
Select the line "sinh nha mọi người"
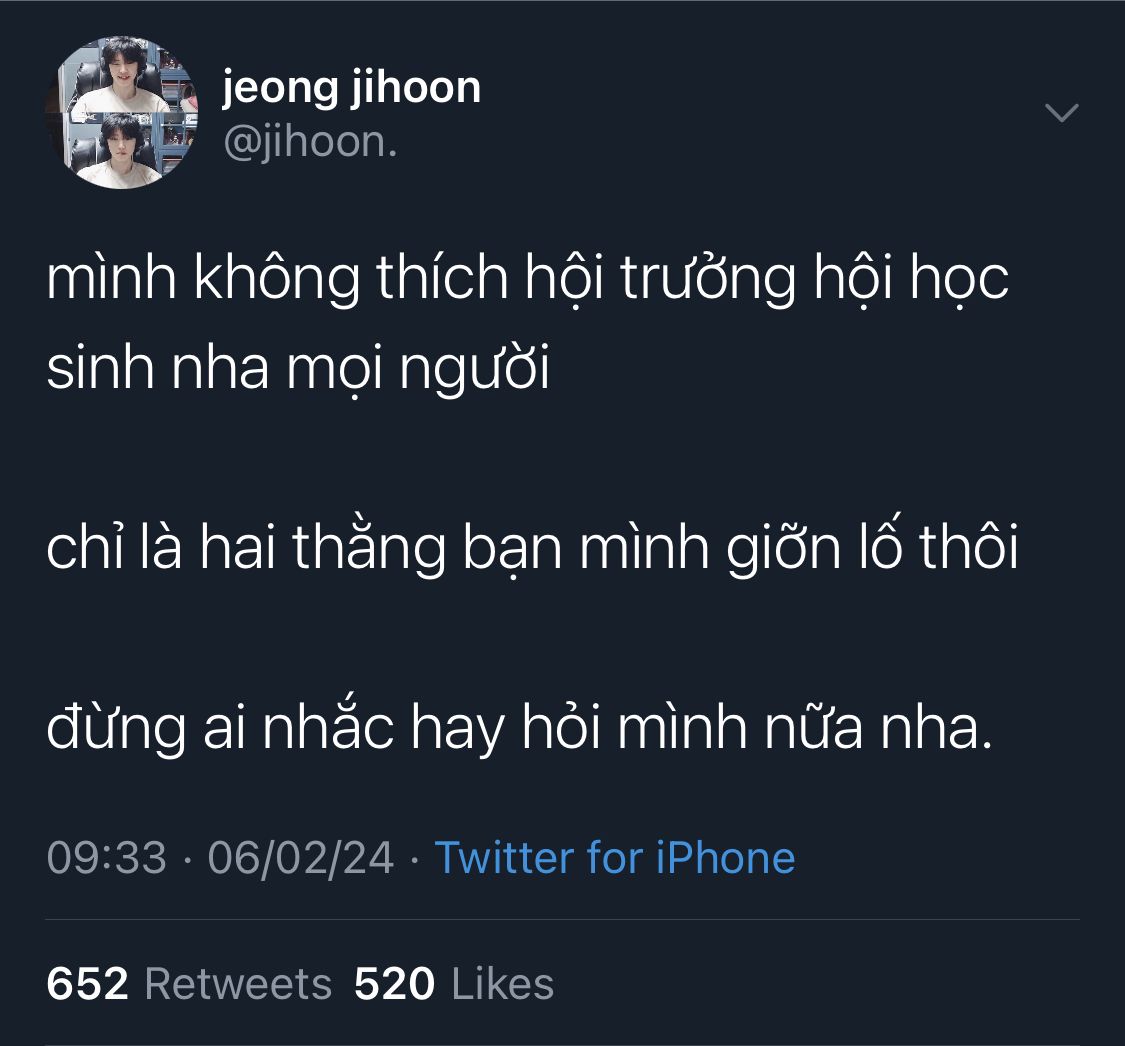point(298,369)
